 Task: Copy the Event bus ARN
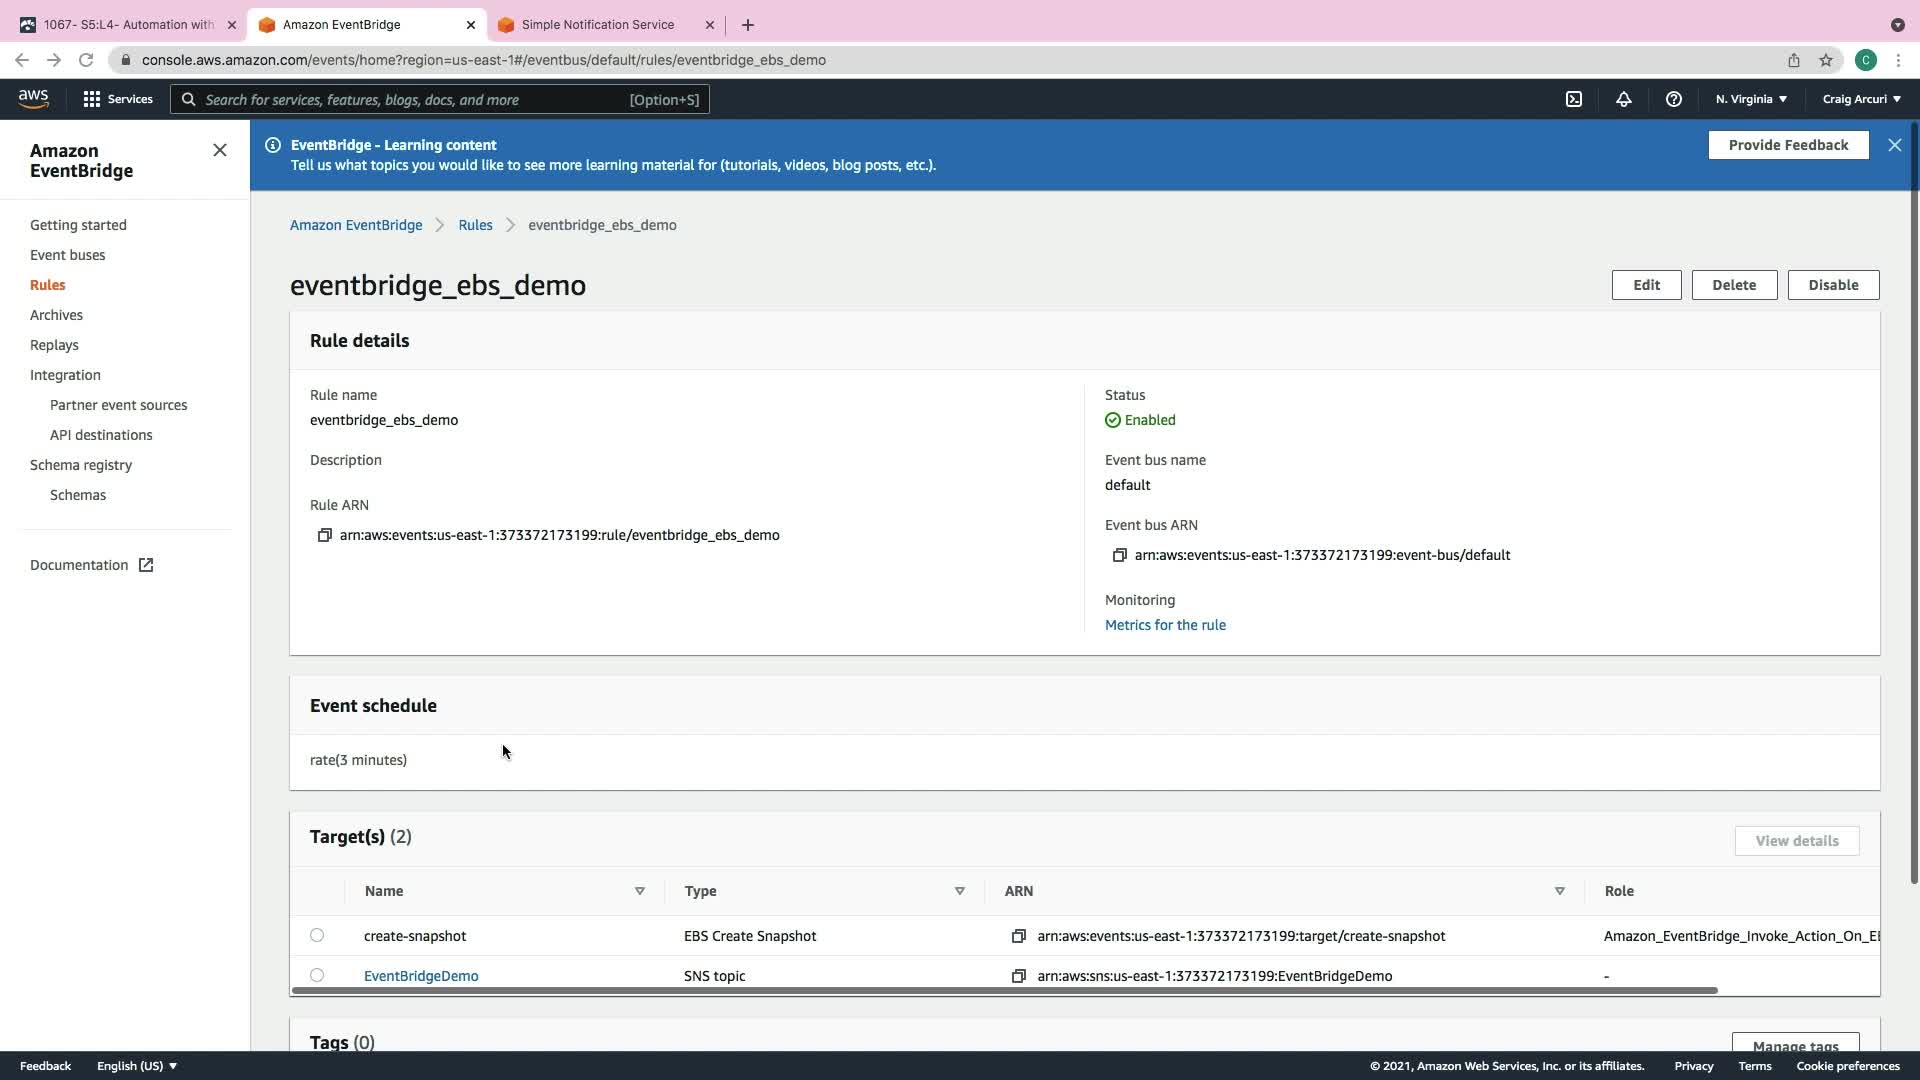[1119, 555]
